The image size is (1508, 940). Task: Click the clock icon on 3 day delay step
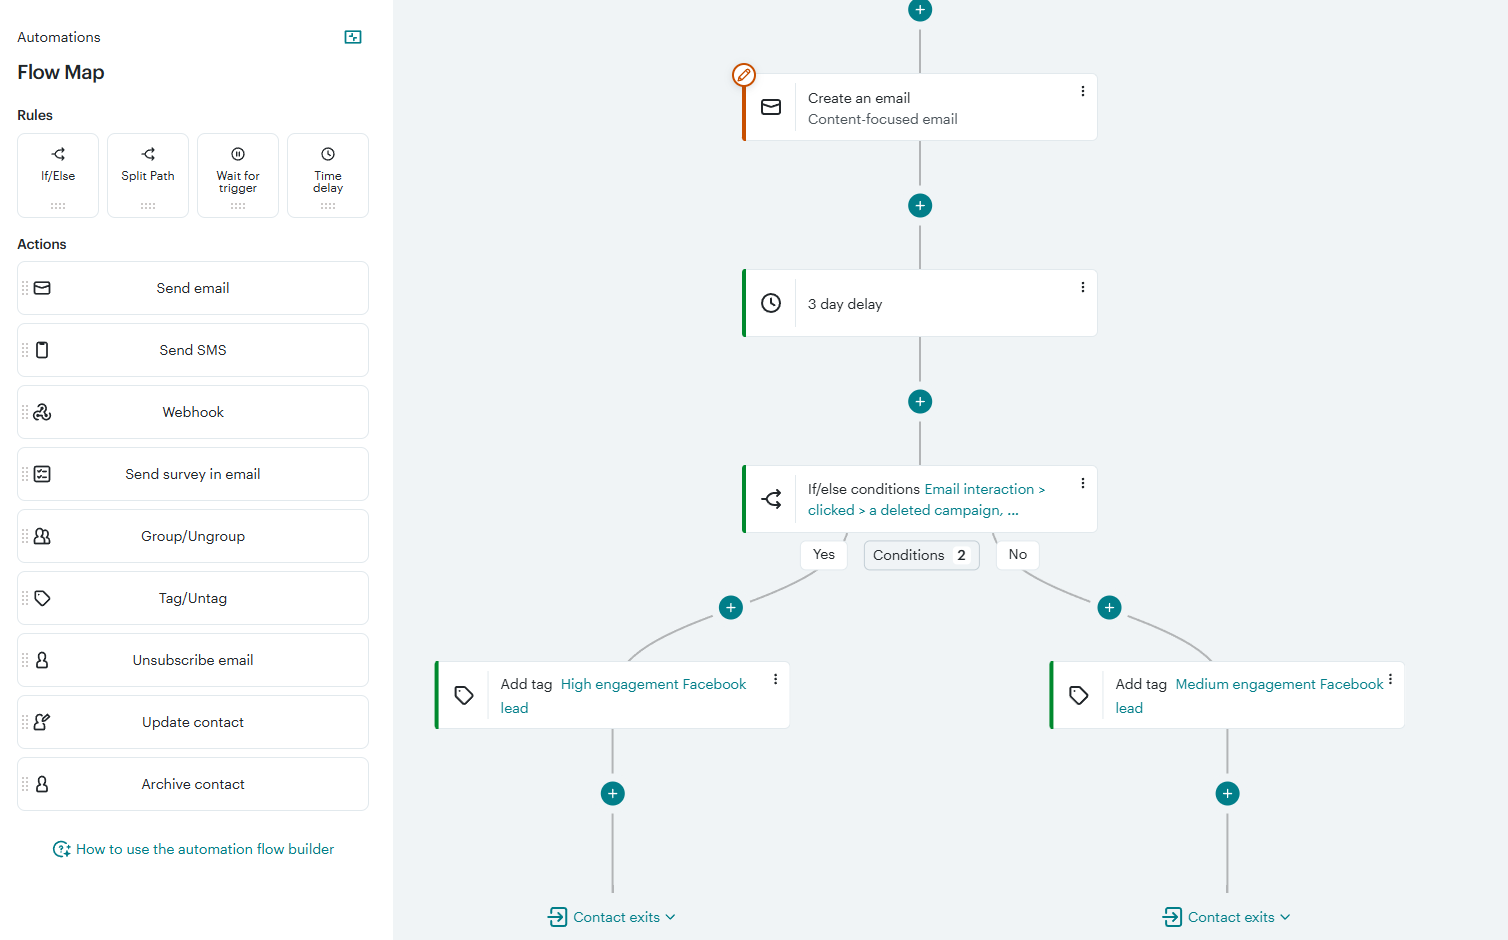pos(771,302)
